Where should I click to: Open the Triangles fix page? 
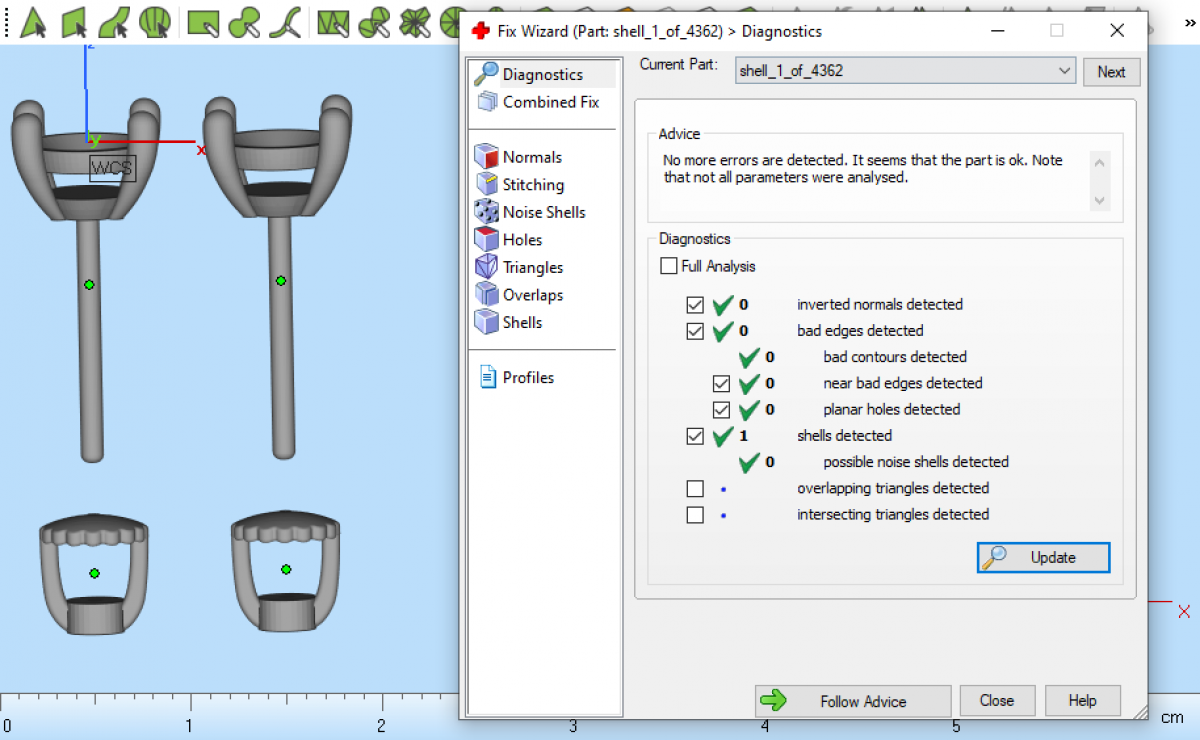coord(532,267)
